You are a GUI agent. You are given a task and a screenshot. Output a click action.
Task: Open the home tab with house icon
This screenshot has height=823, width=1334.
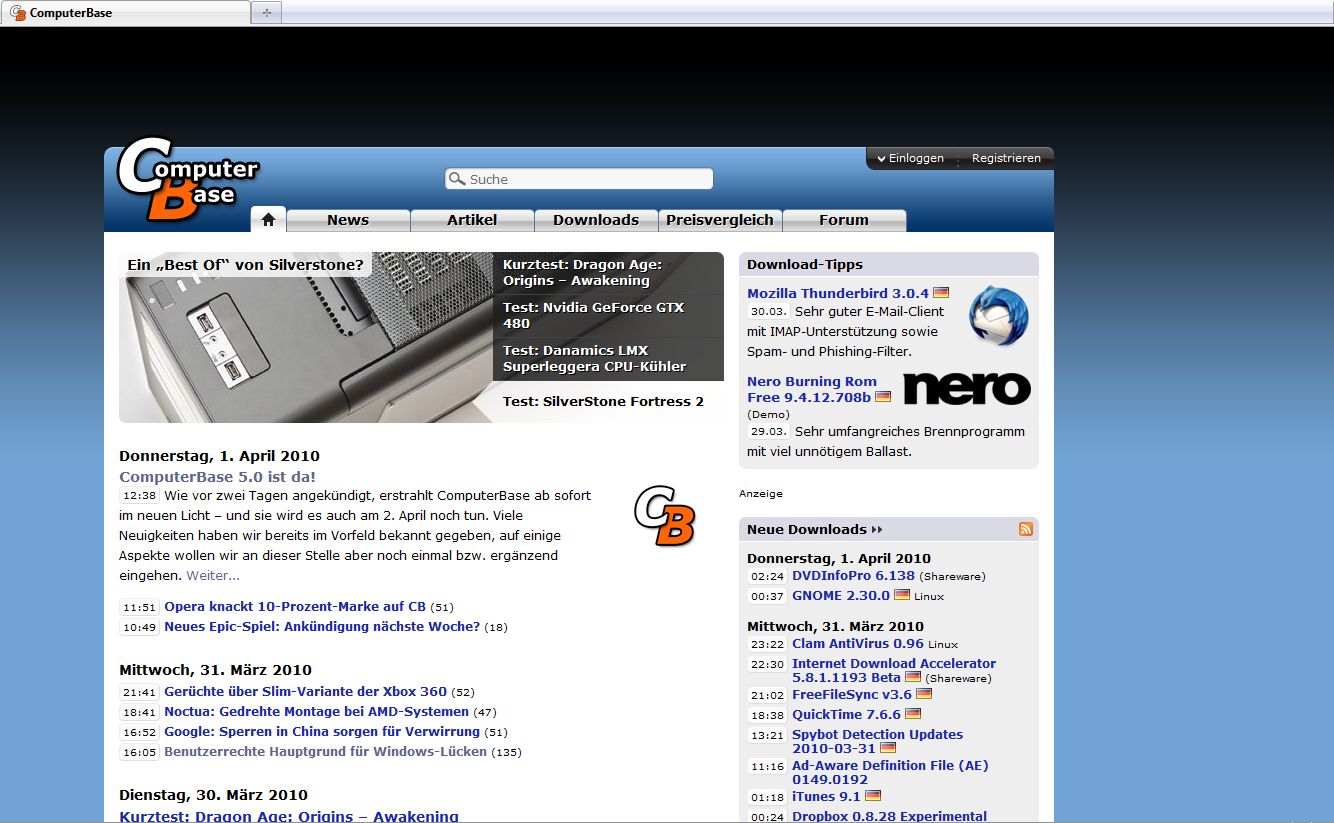coord(268,220)
